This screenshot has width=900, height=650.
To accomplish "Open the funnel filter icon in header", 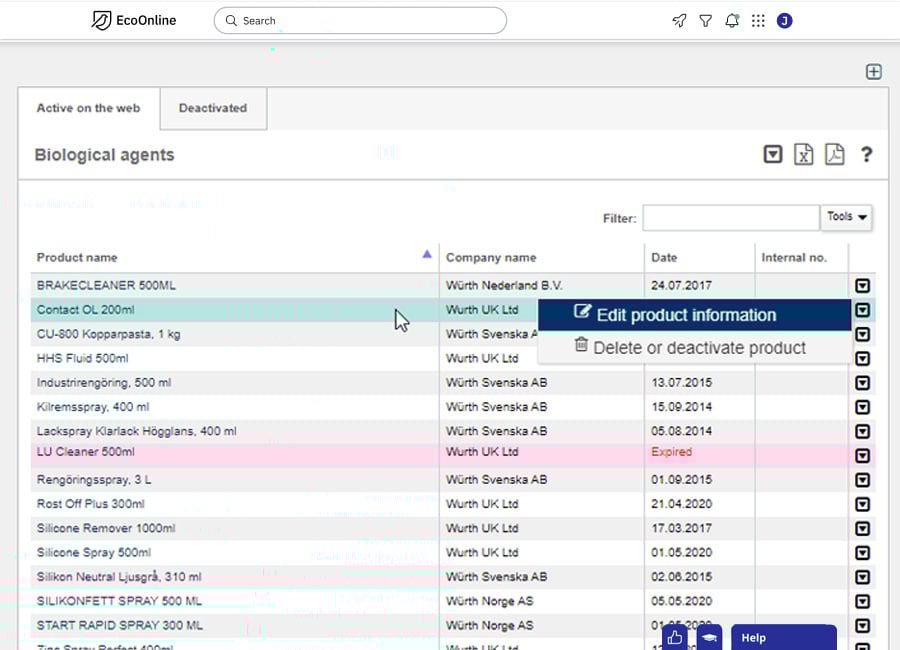I will pos(705,21).
